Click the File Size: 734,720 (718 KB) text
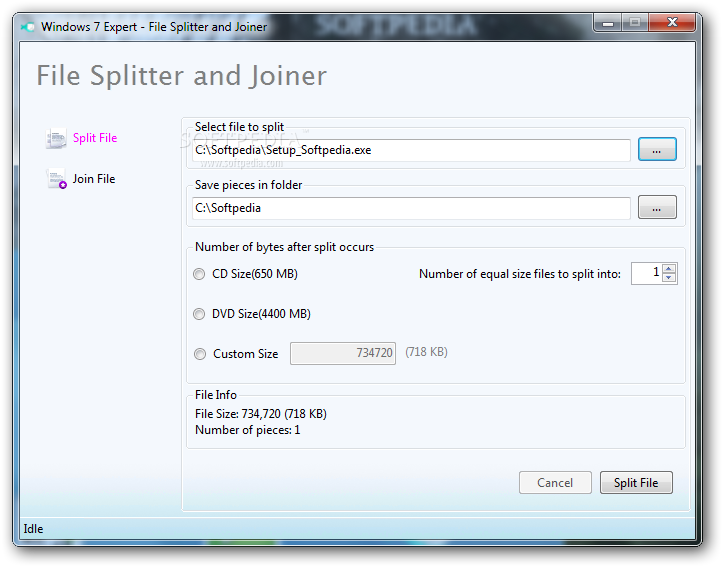723x567 pixels. pos(261,414)
